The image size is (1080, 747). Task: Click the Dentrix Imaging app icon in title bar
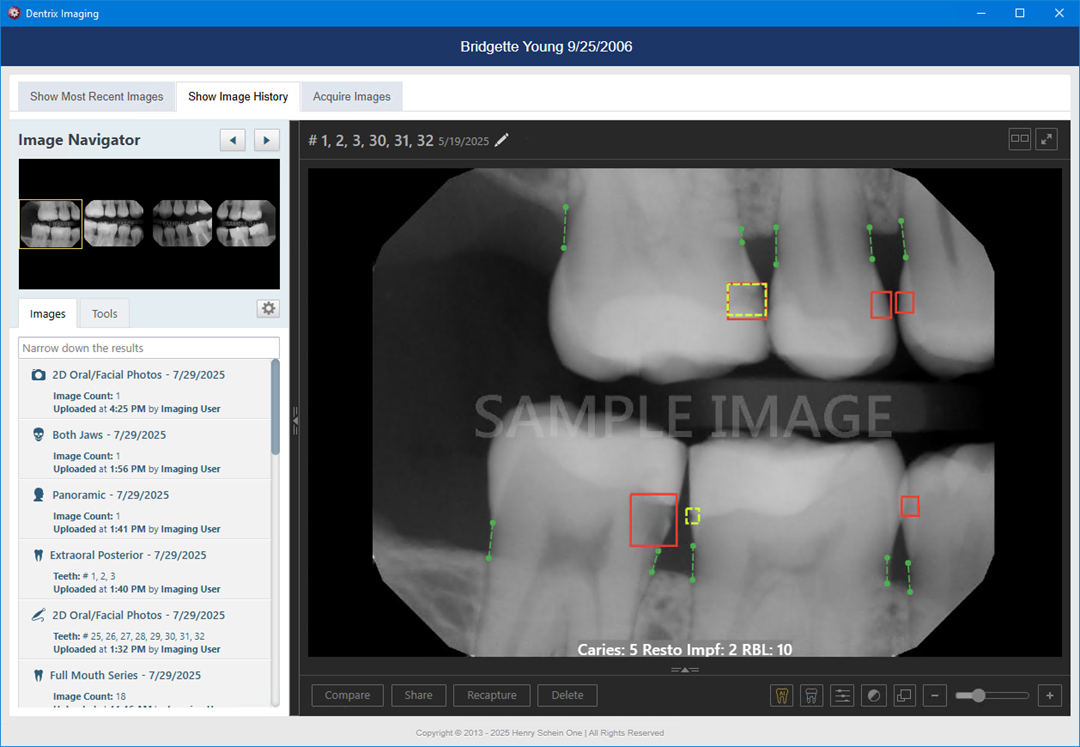pos(14,13)
